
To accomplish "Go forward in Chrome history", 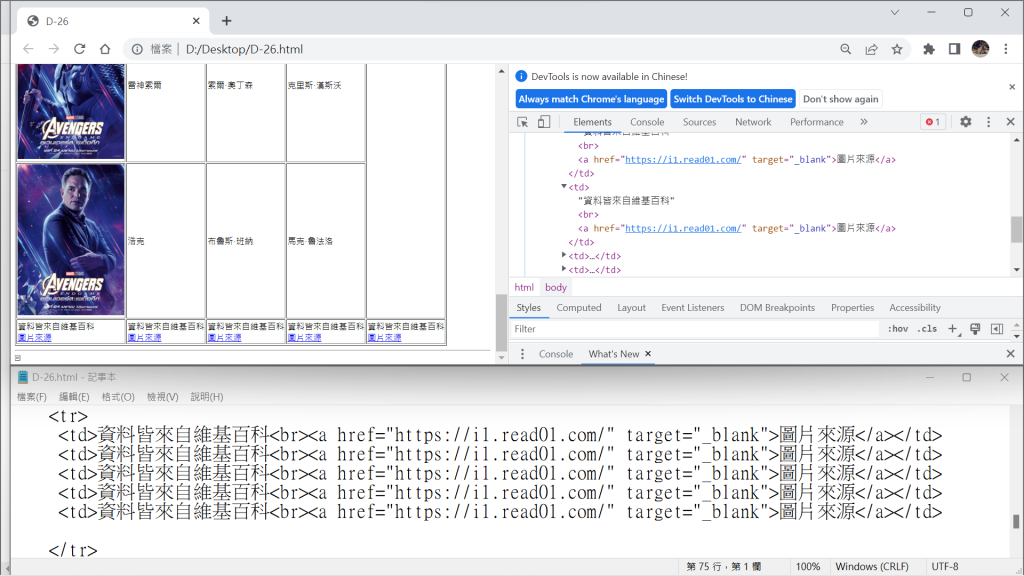I will tap(54, 49).
